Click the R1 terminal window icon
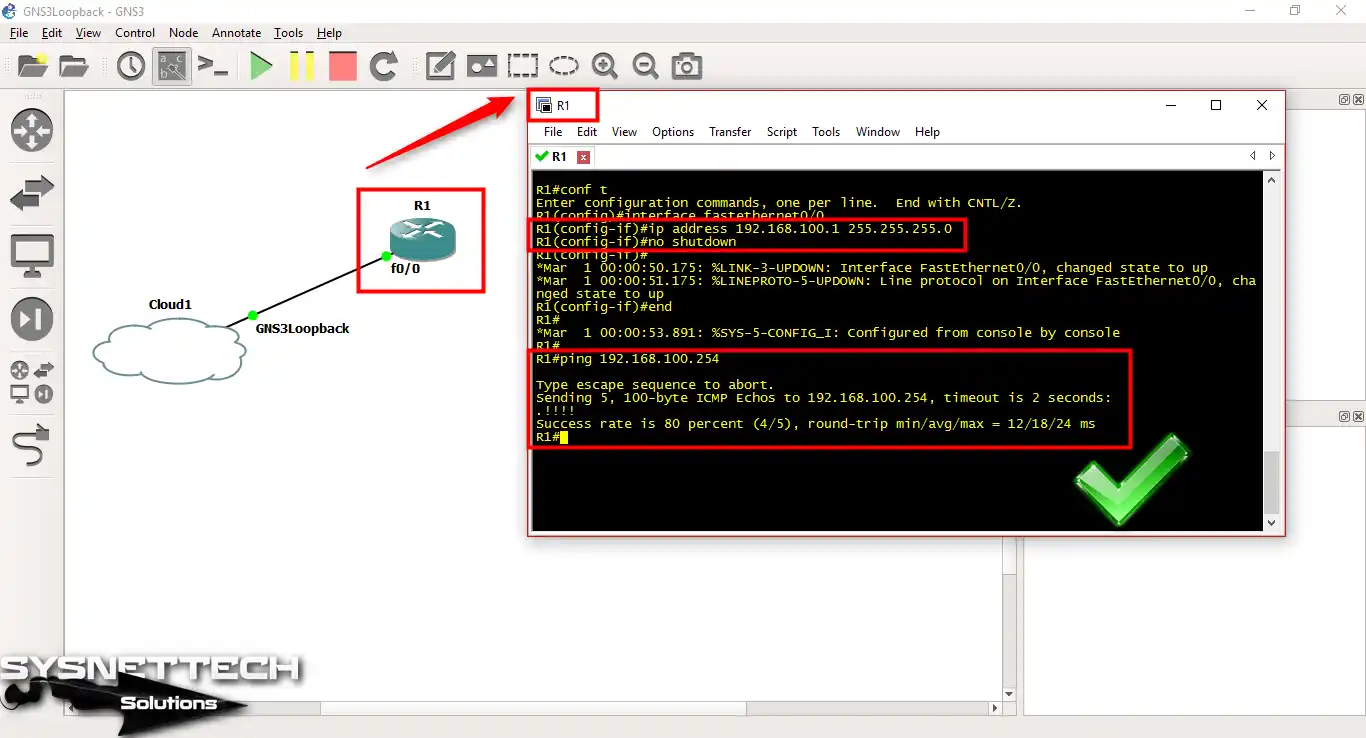 [x=544, y=105]
